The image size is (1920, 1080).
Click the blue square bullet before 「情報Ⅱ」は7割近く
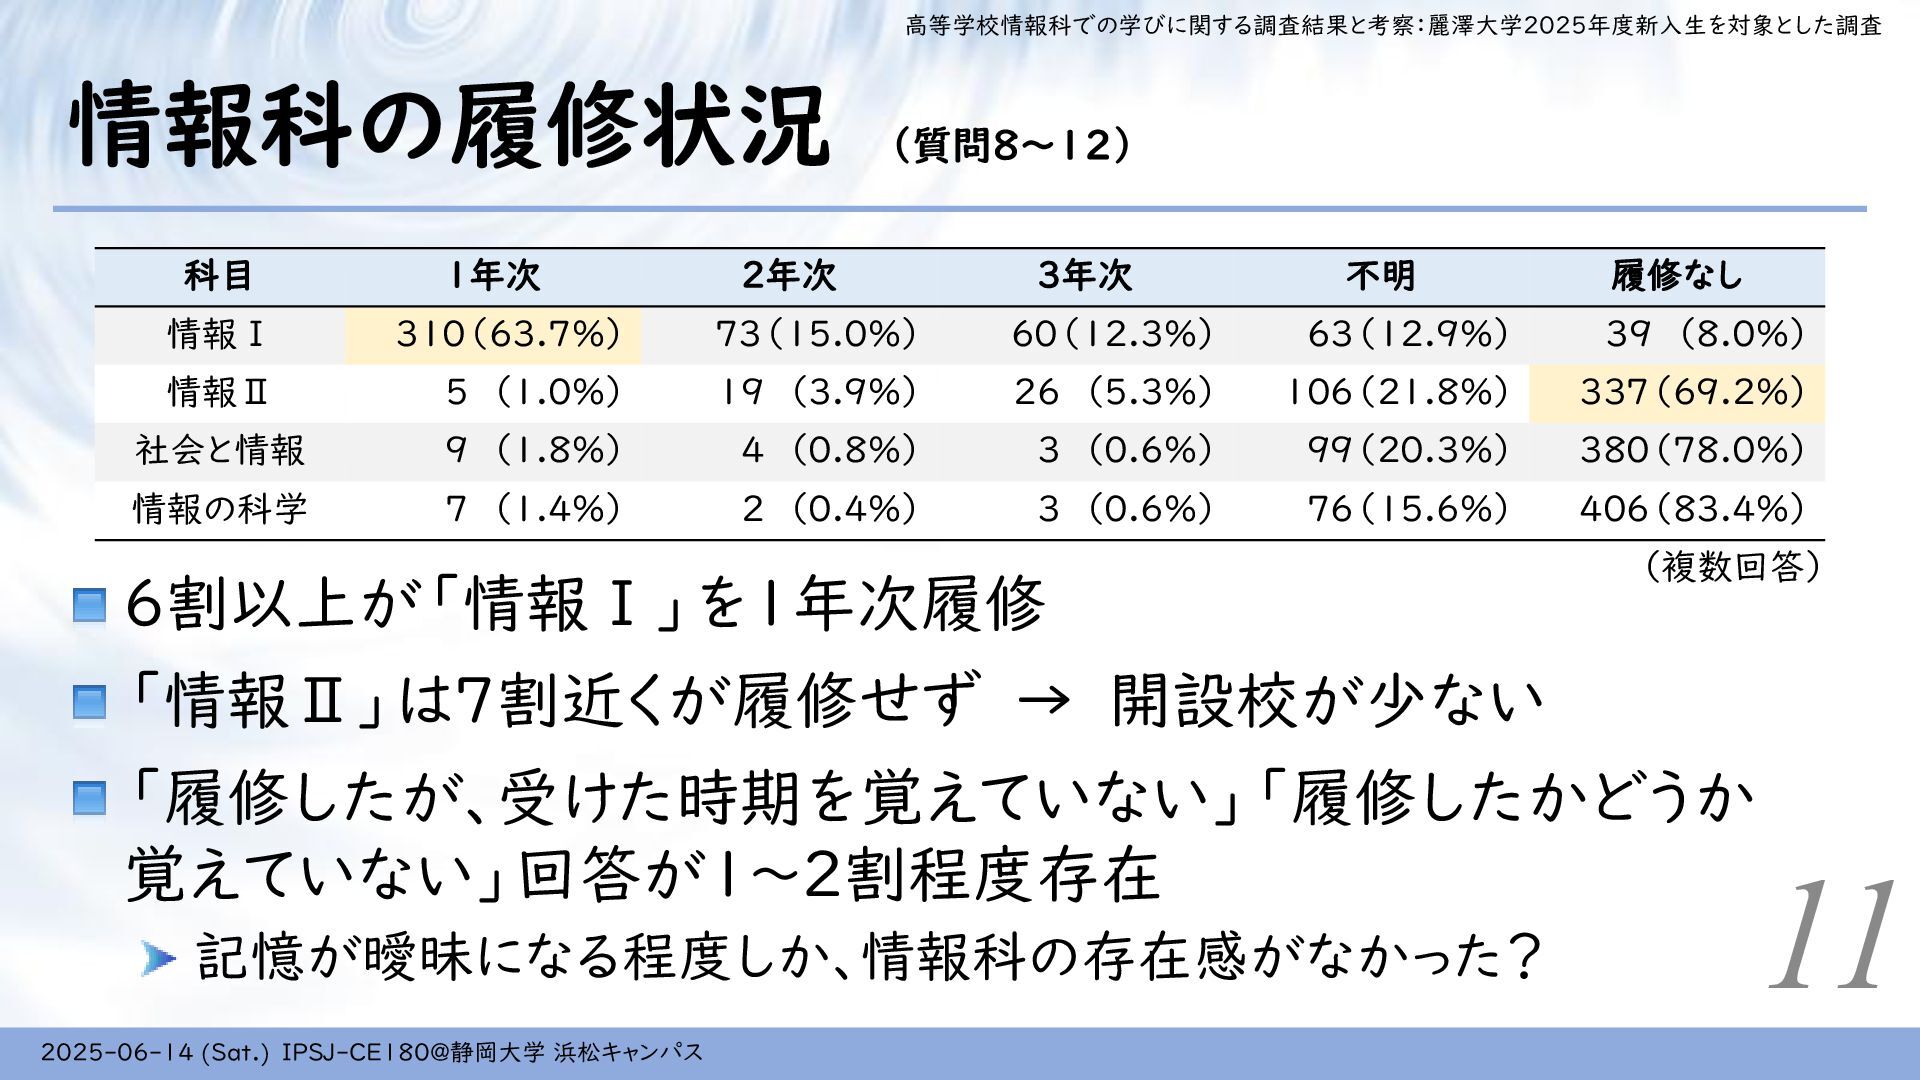click(90, 702)
